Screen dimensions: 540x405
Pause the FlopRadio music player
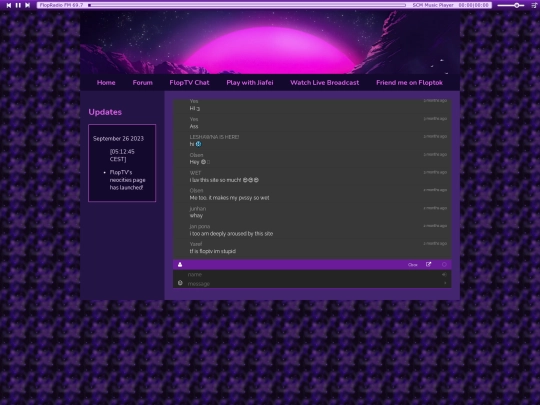pos(18,5)
